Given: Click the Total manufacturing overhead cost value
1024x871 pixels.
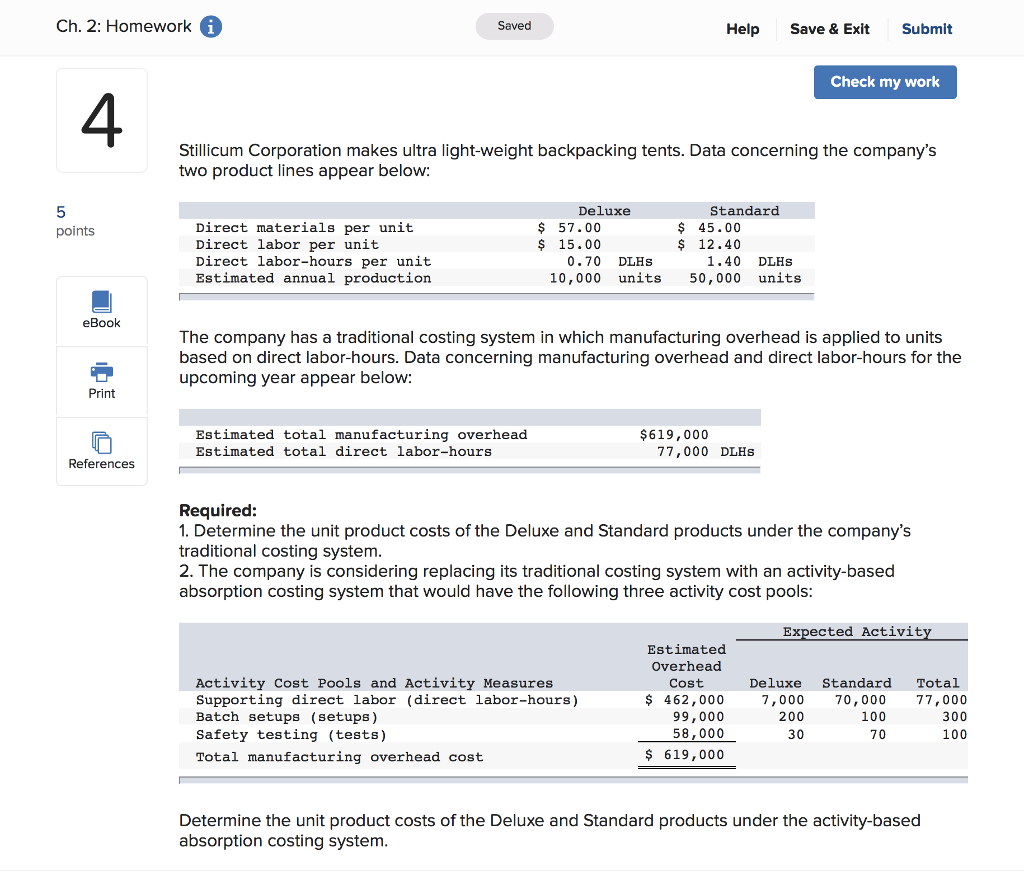Looking at the screenshot, I should 686,754.
